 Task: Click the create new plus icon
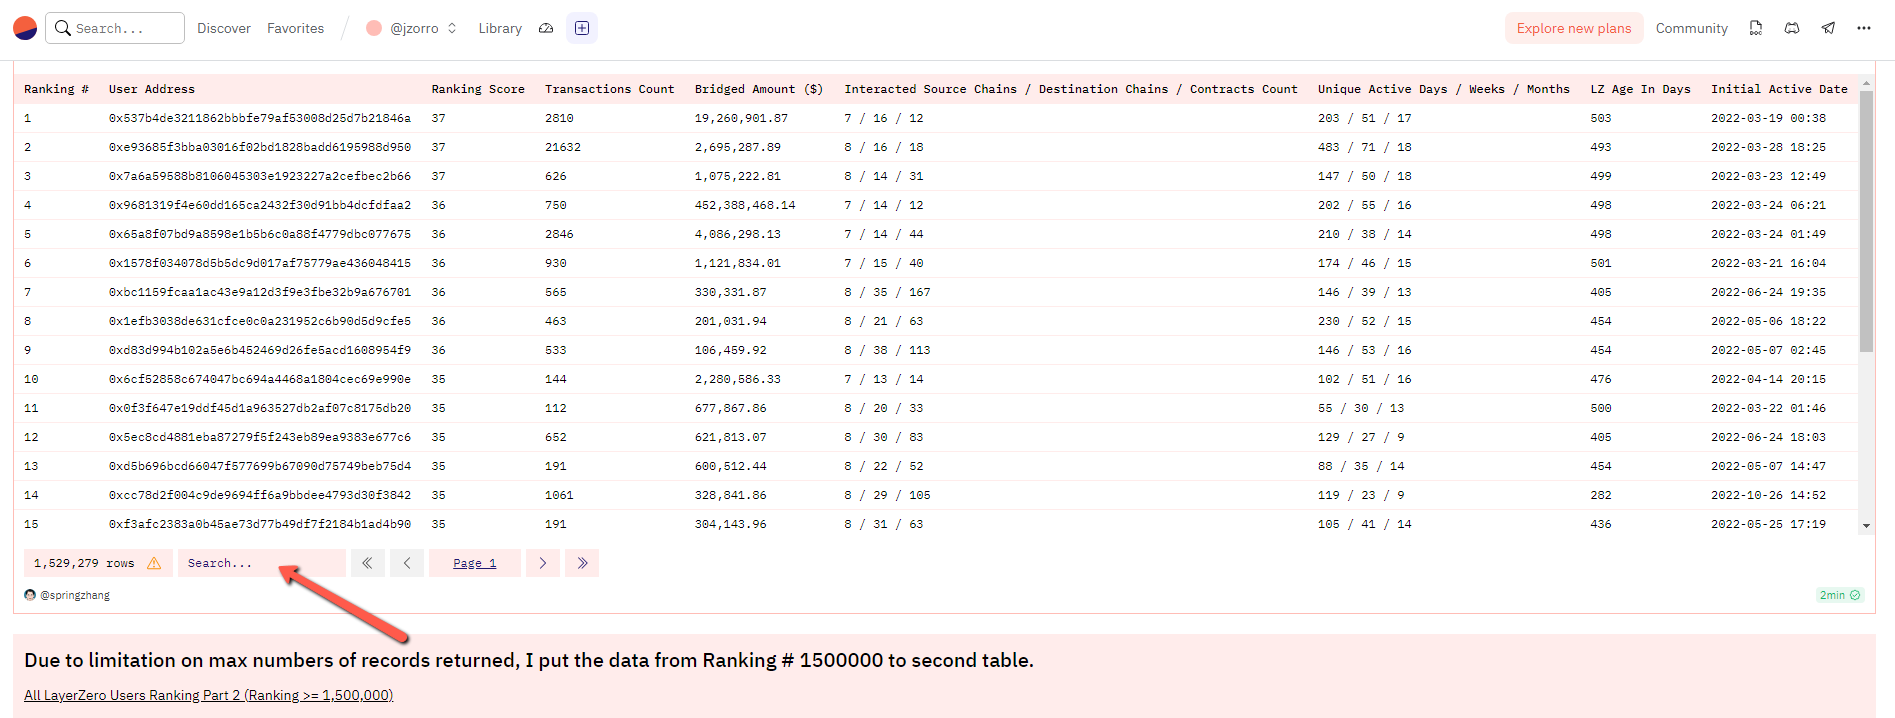582,28
